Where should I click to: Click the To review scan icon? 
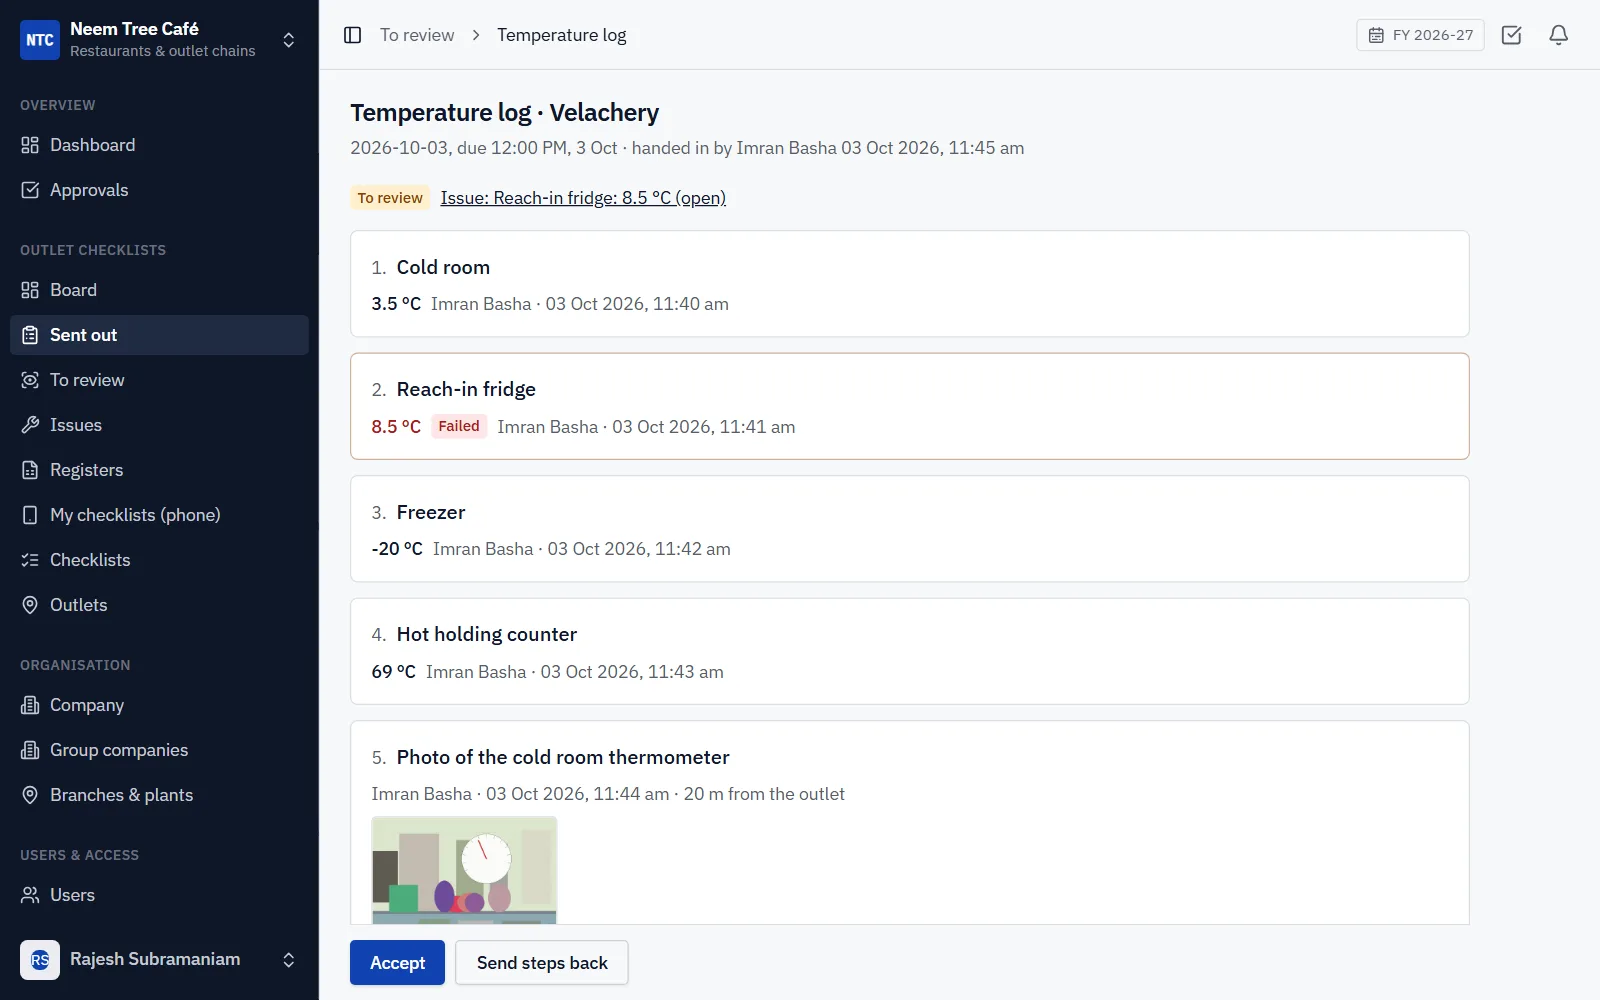click(x=30, y=380)
